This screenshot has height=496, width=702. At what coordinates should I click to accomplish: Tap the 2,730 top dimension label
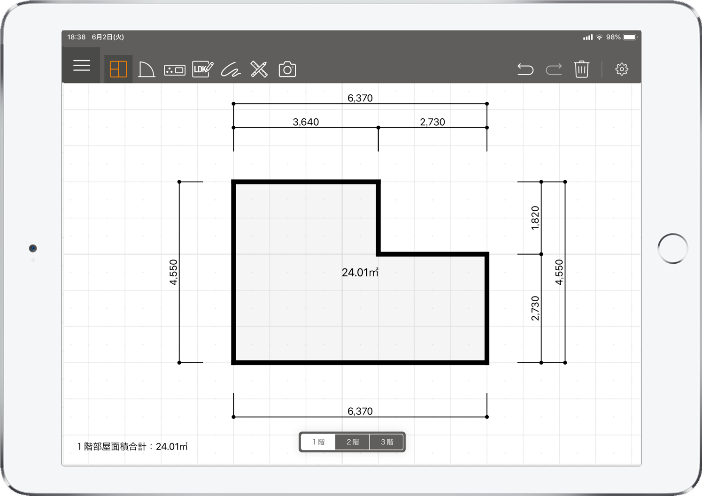pyautogui.click(x=433, y=122)
